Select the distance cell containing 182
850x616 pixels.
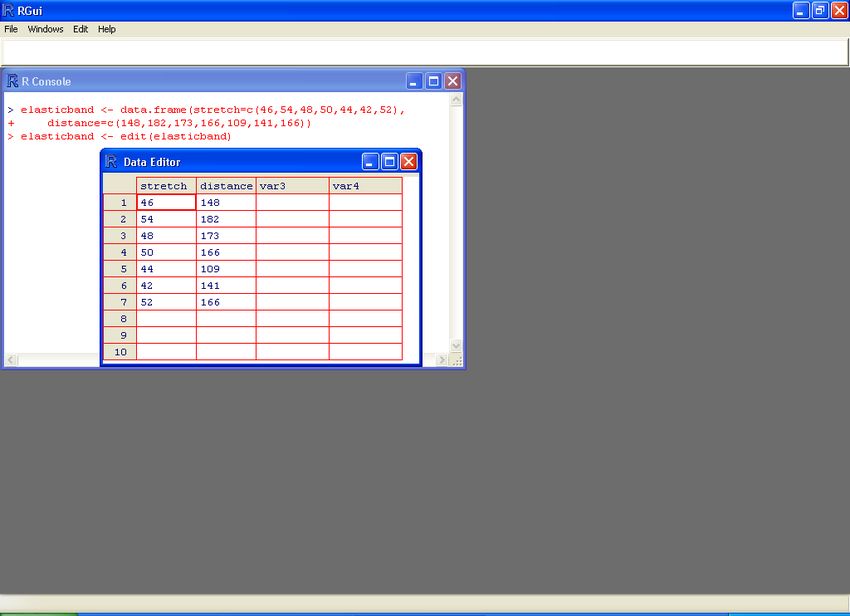[226, 219]
